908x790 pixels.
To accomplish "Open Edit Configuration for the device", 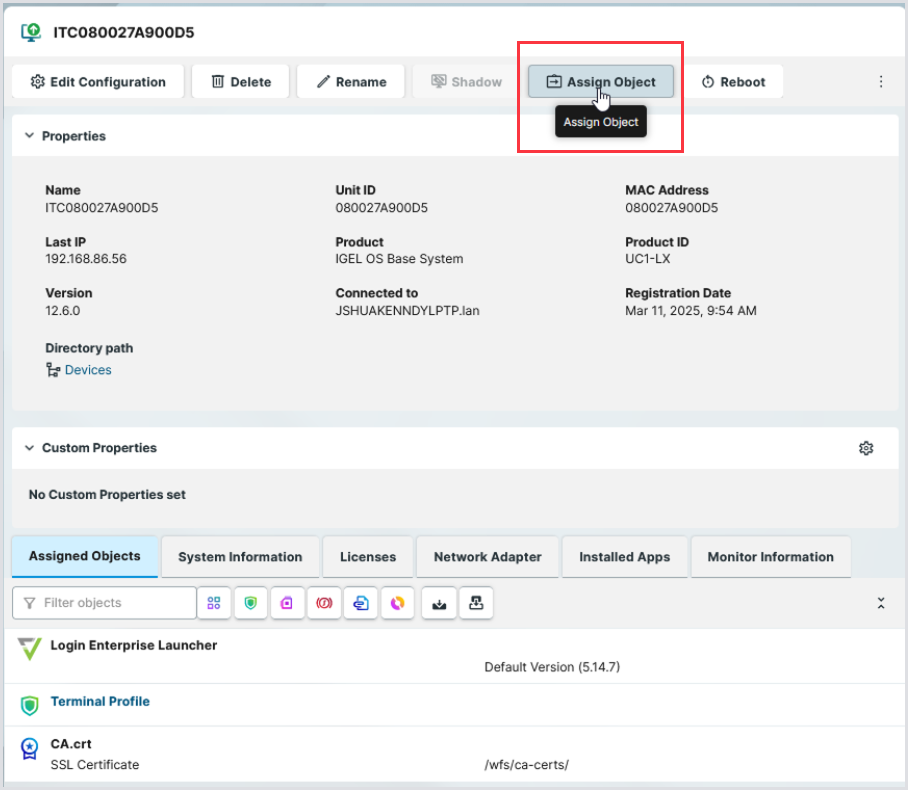I will (98, 82).
